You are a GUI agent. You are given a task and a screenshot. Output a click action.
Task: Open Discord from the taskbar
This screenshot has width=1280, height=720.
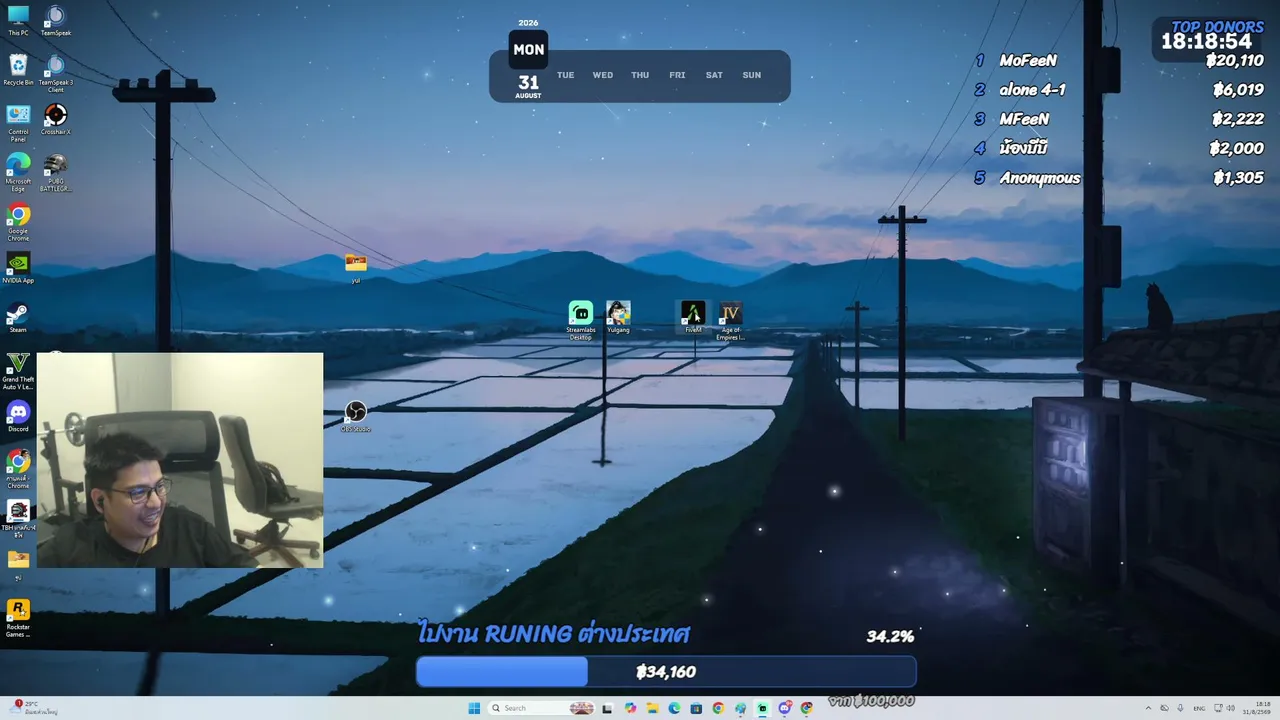(784, 708)
